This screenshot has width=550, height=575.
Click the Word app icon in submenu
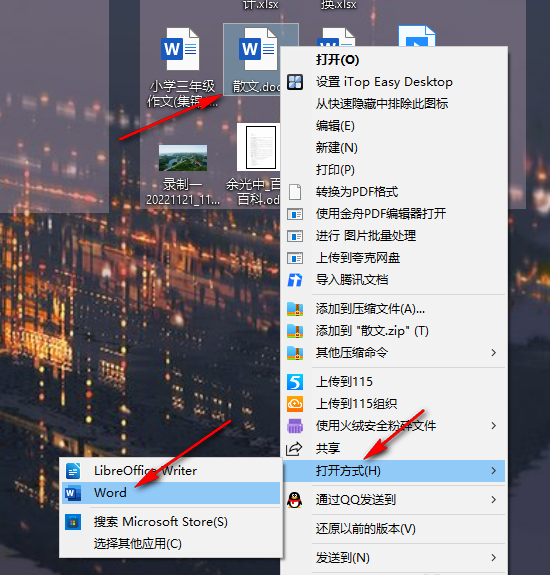pos(73,493)
